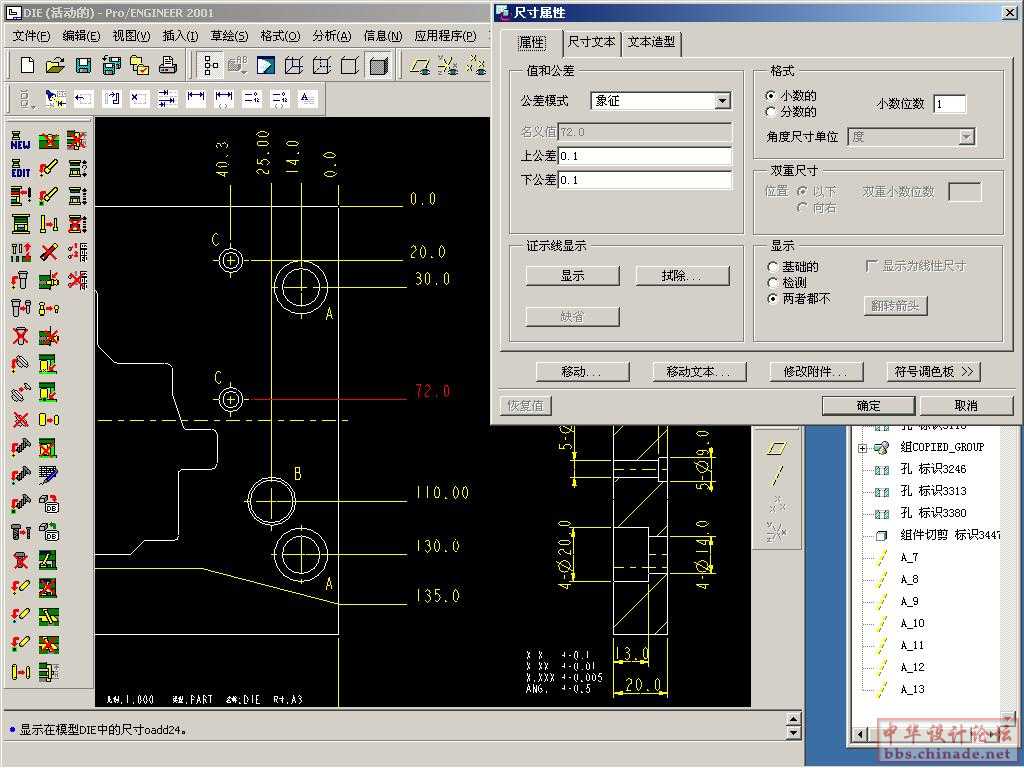Screen dimensions: 1024x768
Task: Click the 下公差 input field
Action: (645, 180)
